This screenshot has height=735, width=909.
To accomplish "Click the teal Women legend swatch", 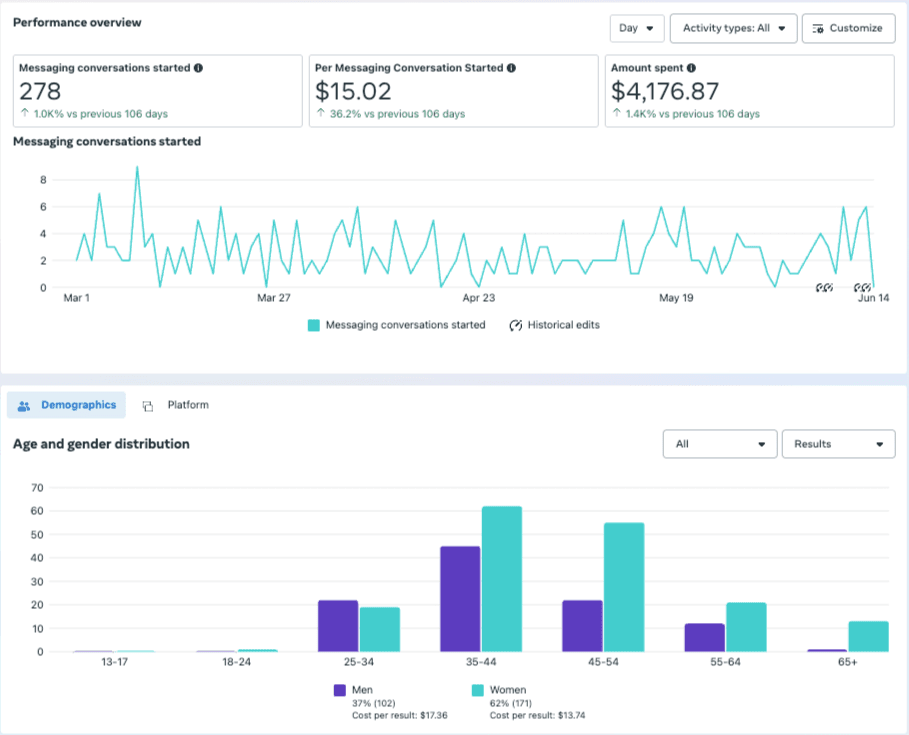I will click(x=478, y=690).
